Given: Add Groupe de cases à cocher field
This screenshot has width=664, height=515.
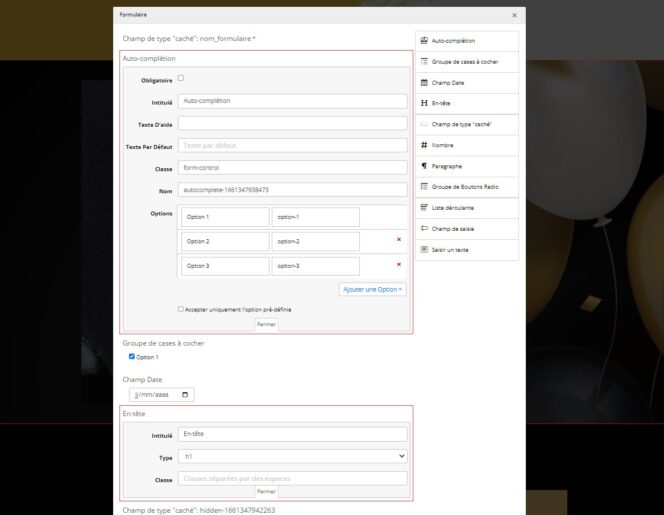Looking at the screenshot, I should click(x=467, y=62).
